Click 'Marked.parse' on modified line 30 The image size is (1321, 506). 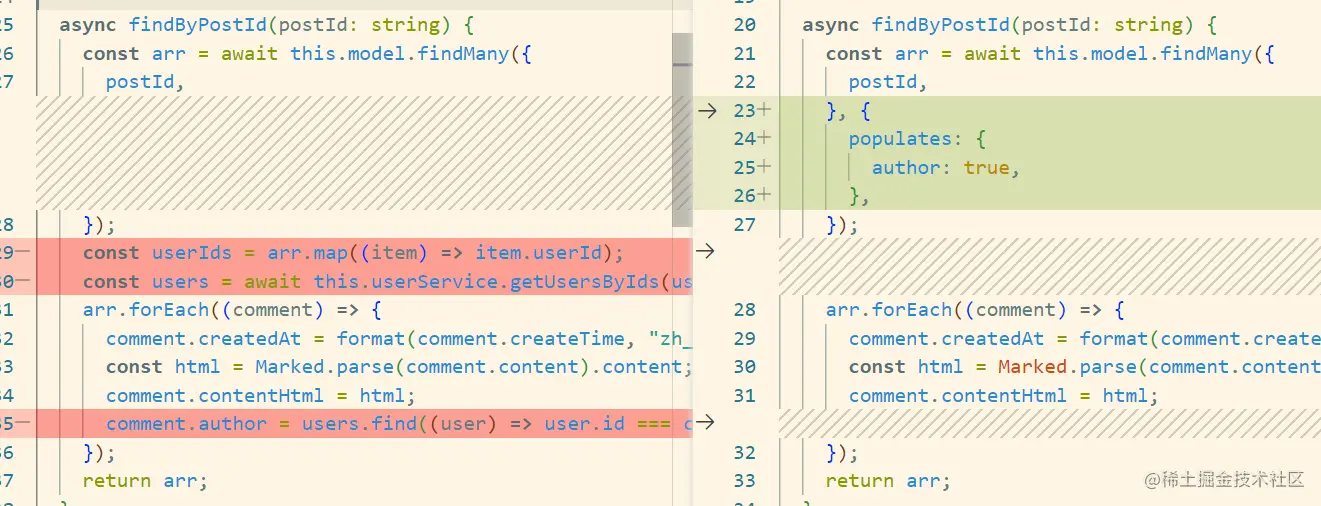[x=1067, y=367]
